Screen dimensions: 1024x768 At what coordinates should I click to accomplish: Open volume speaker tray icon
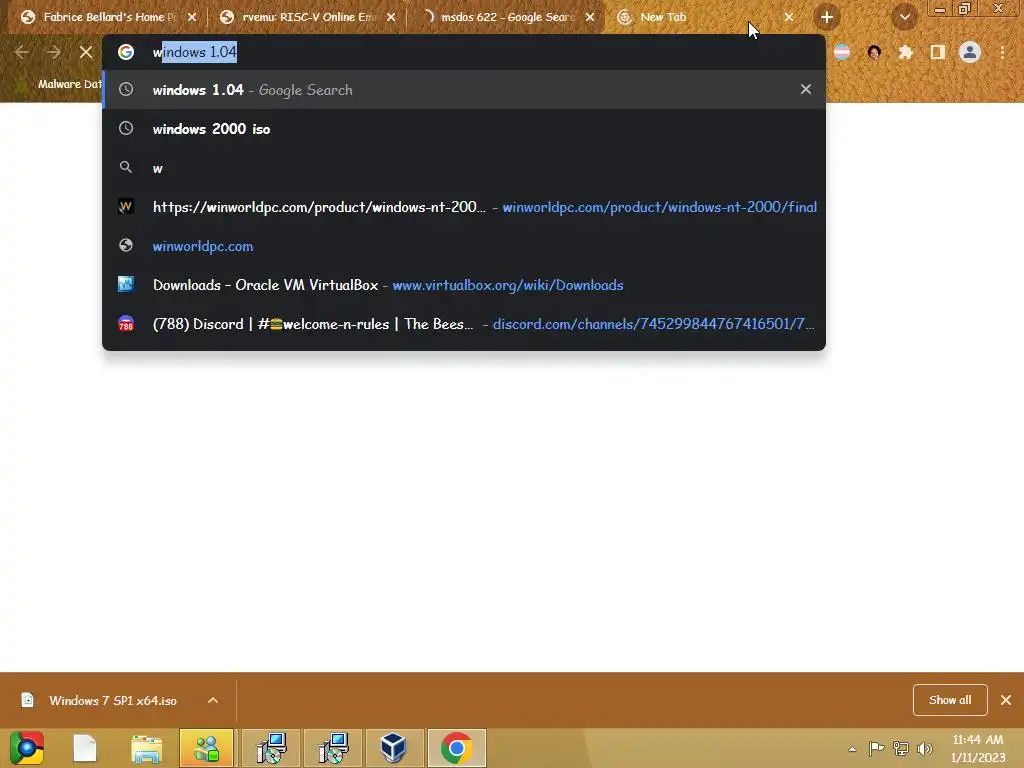(x=924, y=748)
